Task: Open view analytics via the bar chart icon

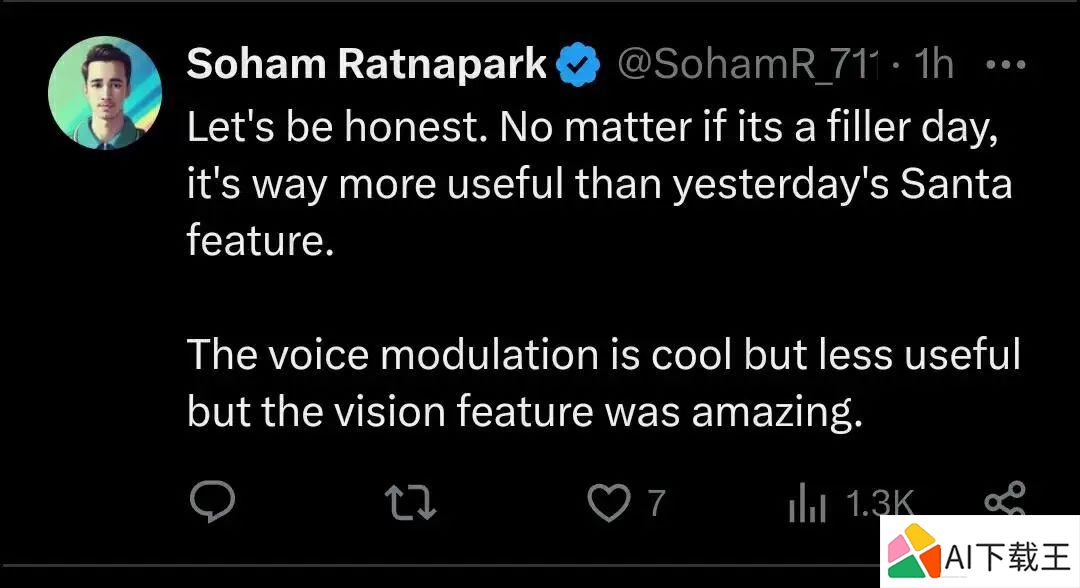Action: coord(807,503)
